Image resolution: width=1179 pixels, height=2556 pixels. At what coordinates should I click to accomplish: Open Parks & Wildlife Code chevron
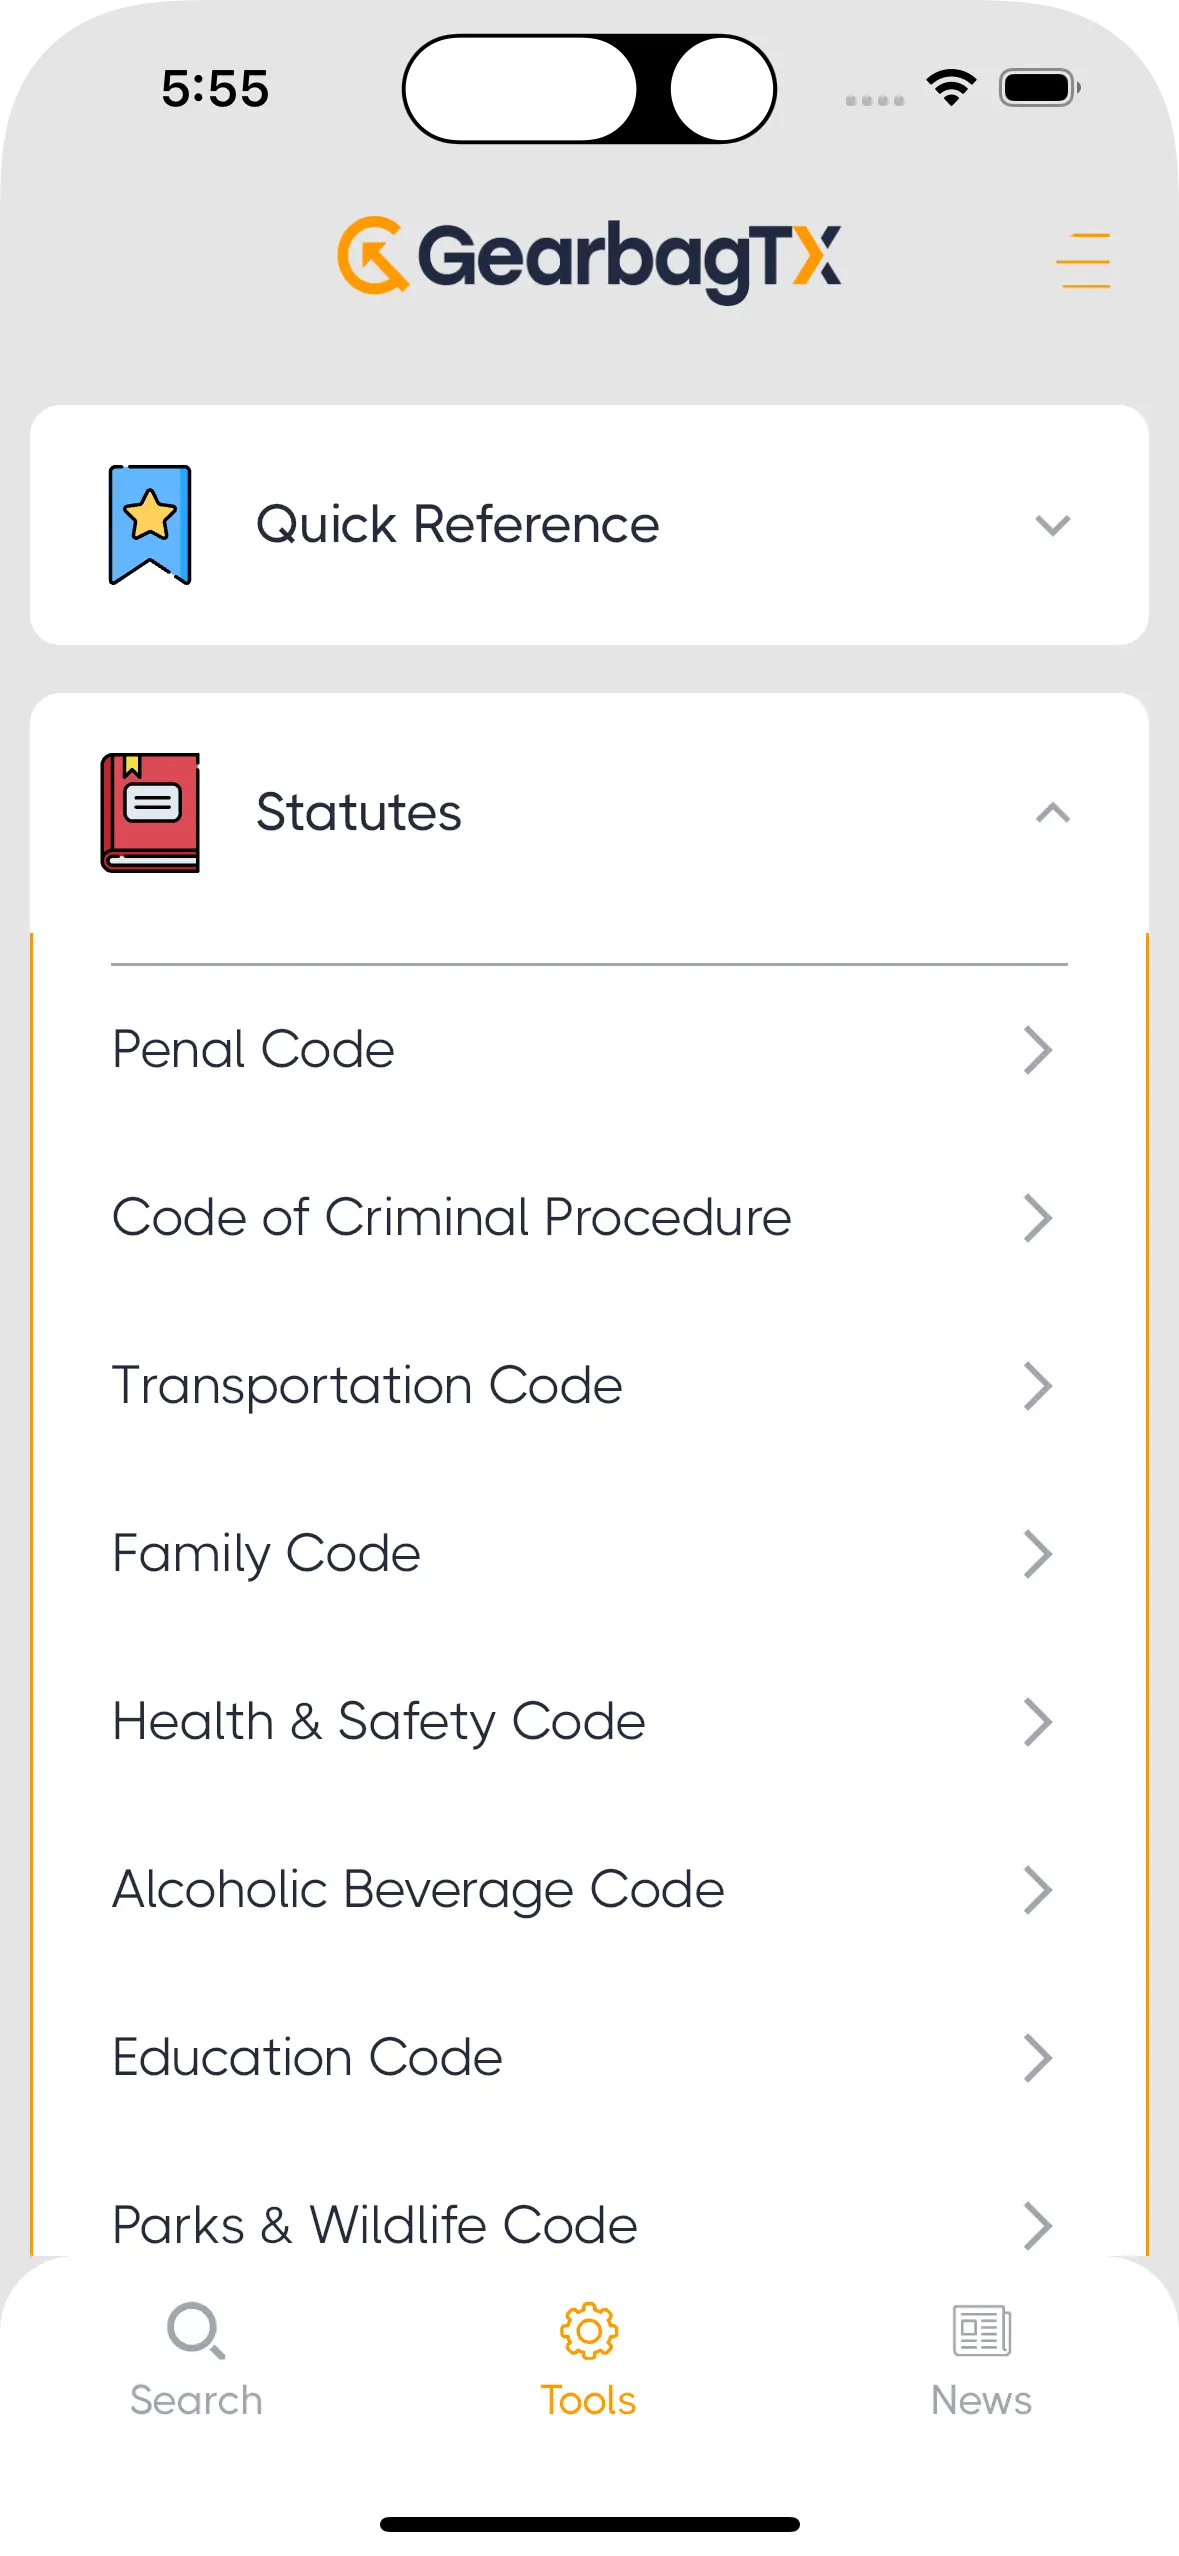[x=1037, y=2226]
